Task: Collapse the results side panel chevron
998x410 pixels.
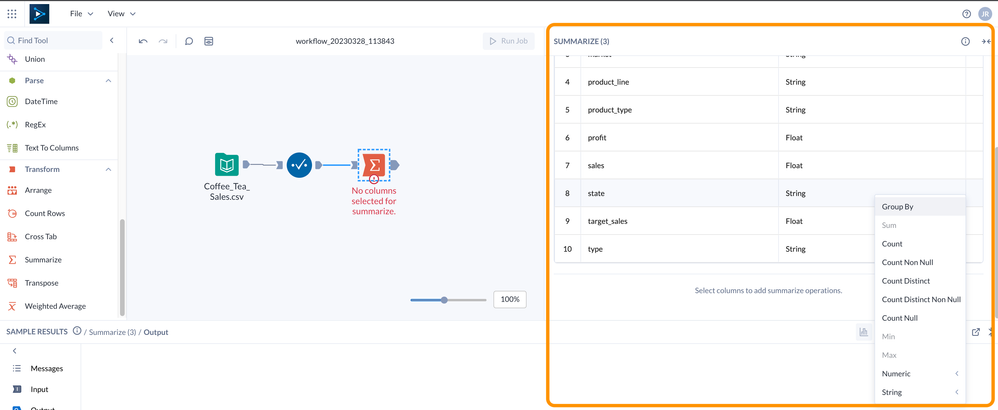Action: 15,351
